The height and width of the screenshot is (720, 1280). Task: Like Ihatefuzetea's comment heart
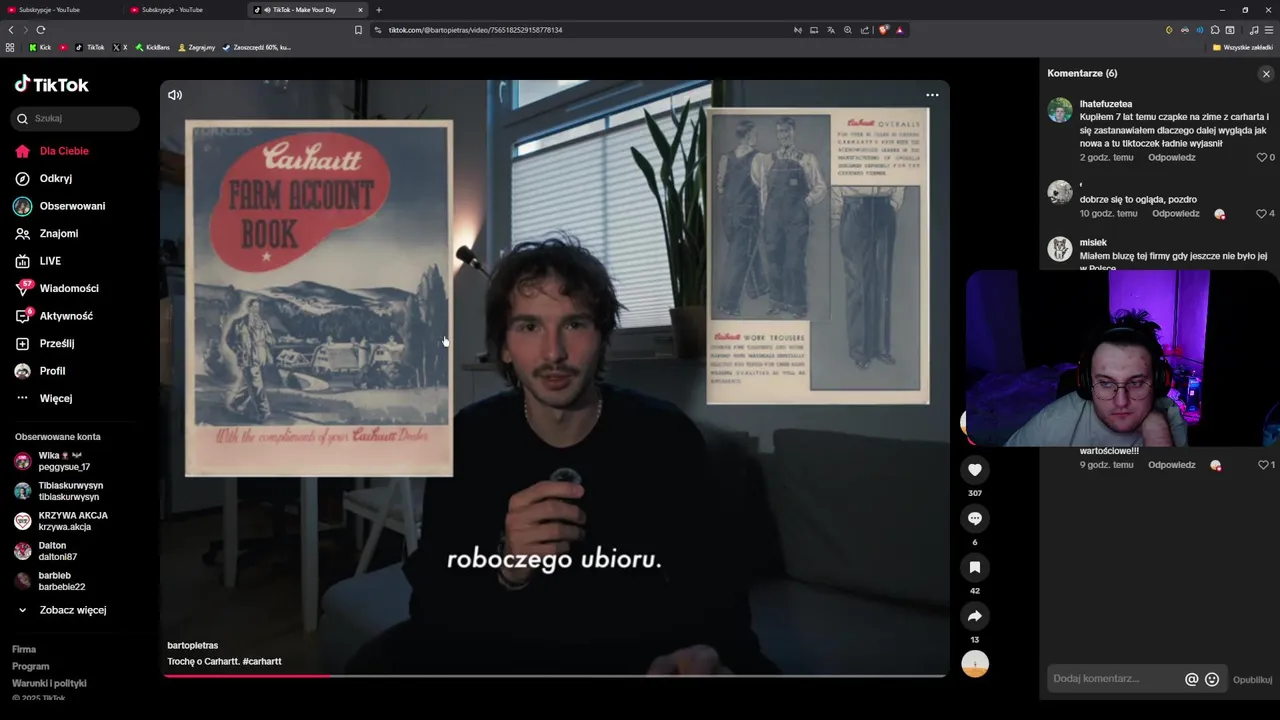[1262, 157]
